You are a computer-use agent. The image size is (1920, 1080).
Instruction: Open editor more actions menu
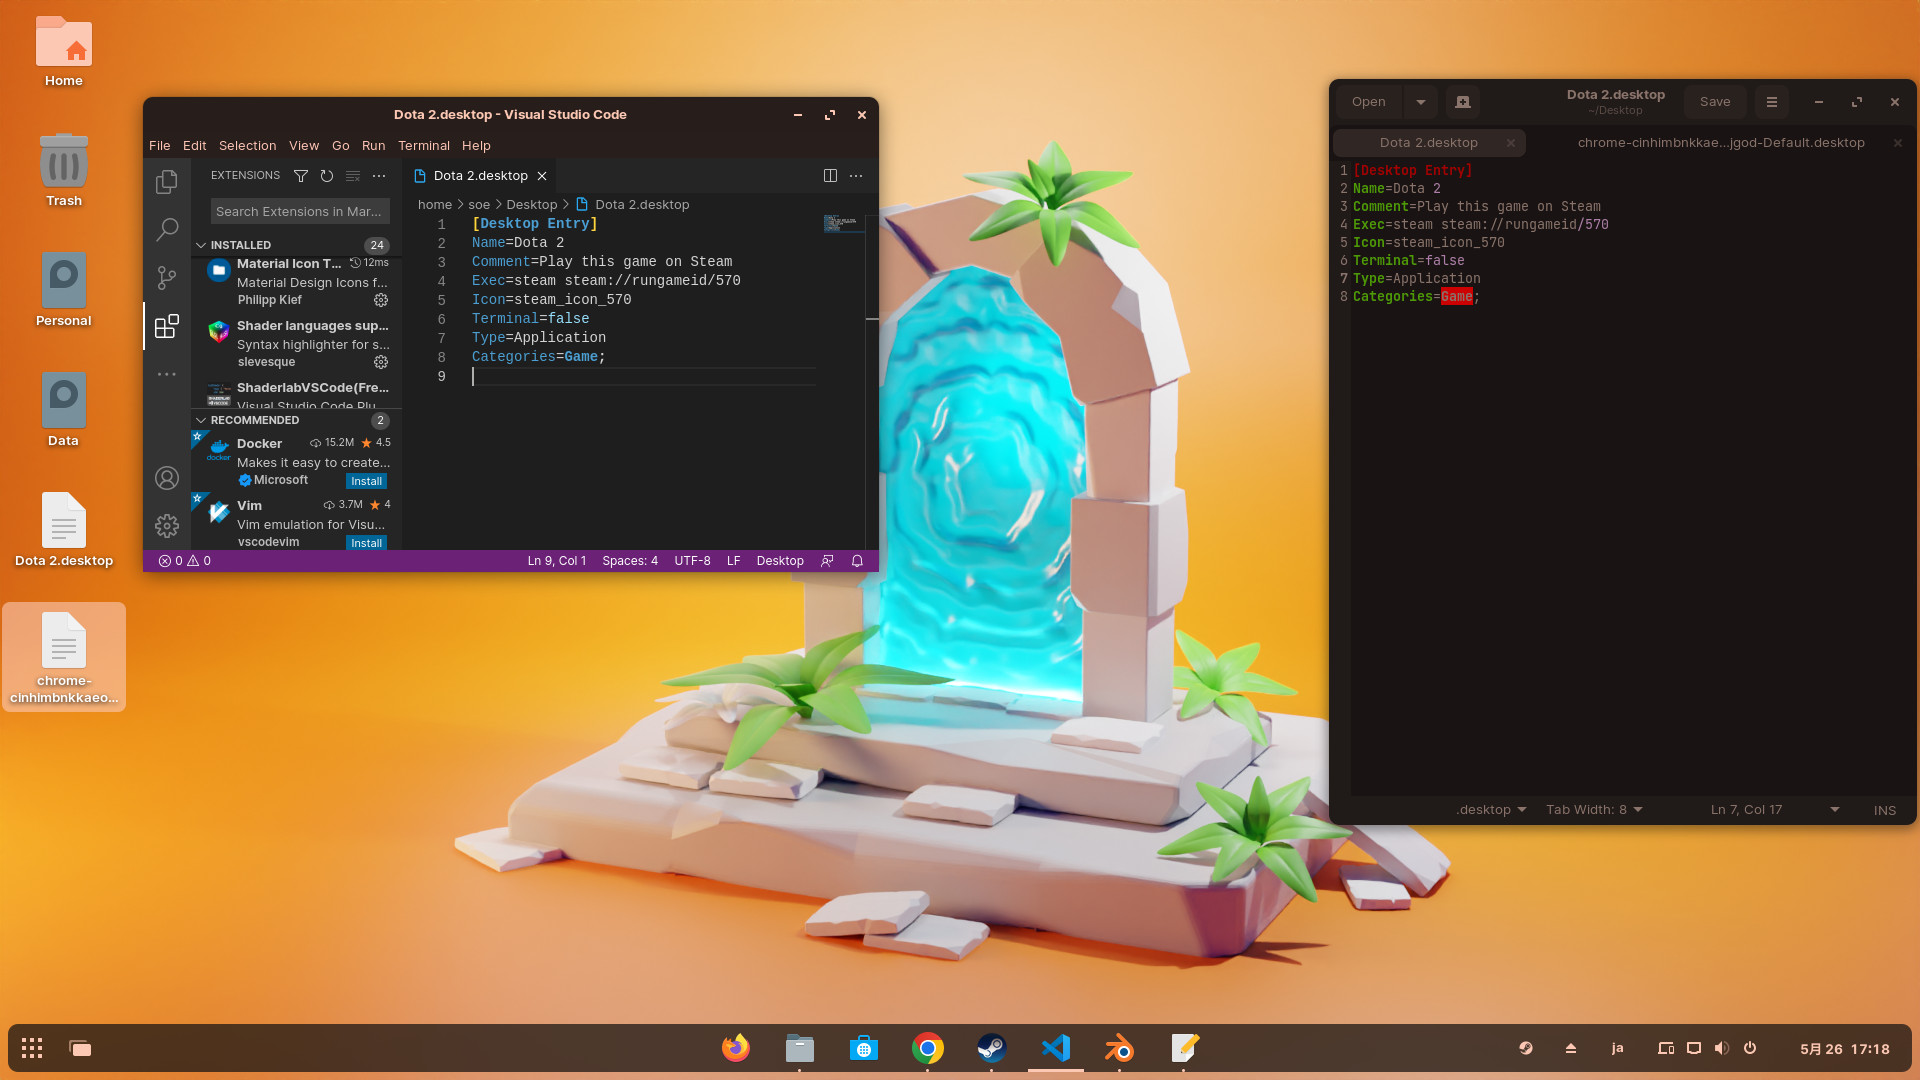856,176
